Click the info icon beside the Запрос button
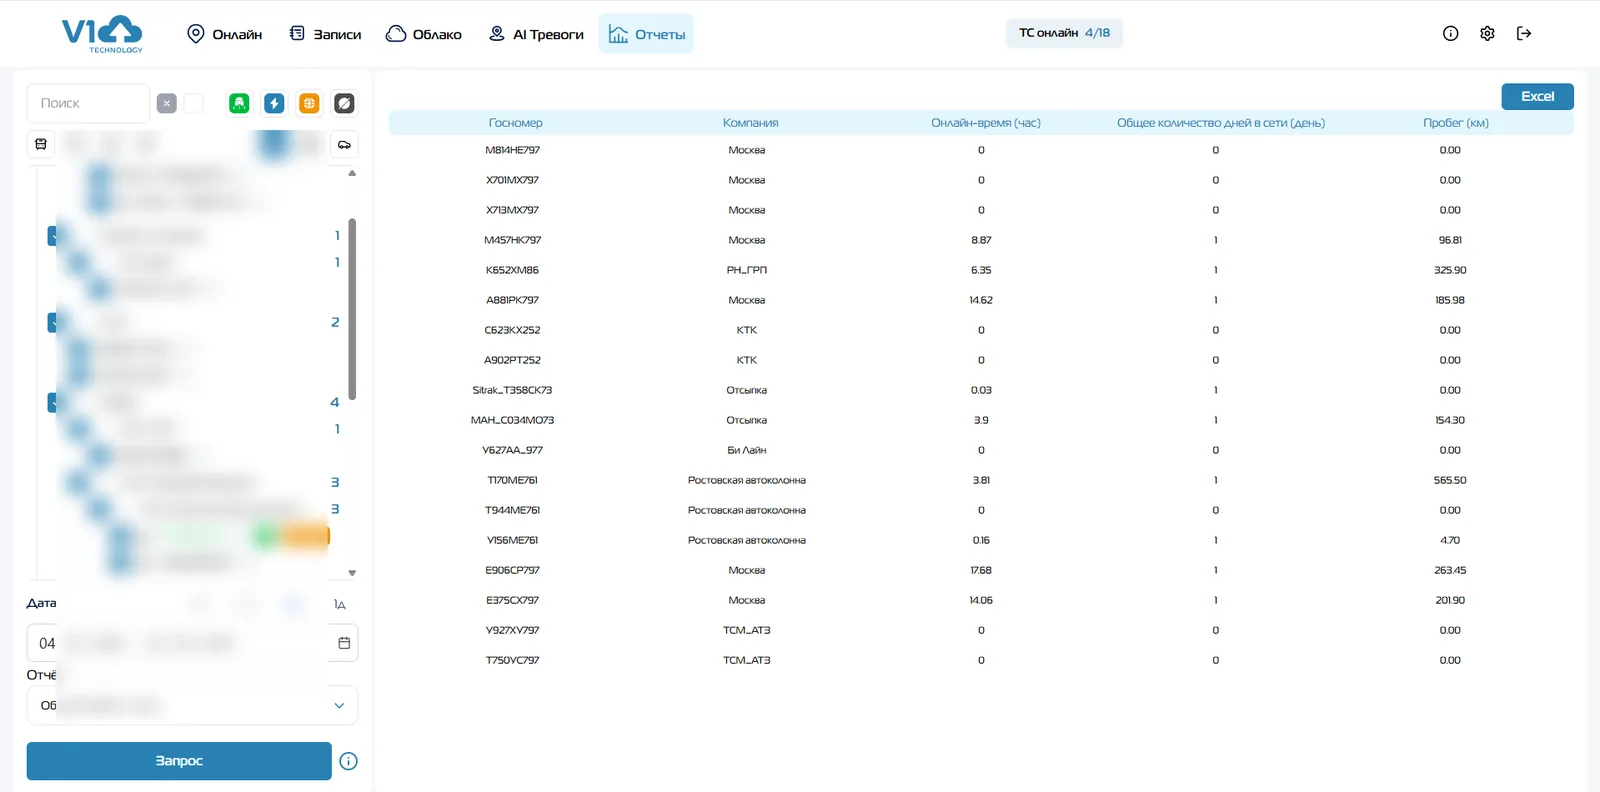 pyautogui.click(x=348, y=761)
